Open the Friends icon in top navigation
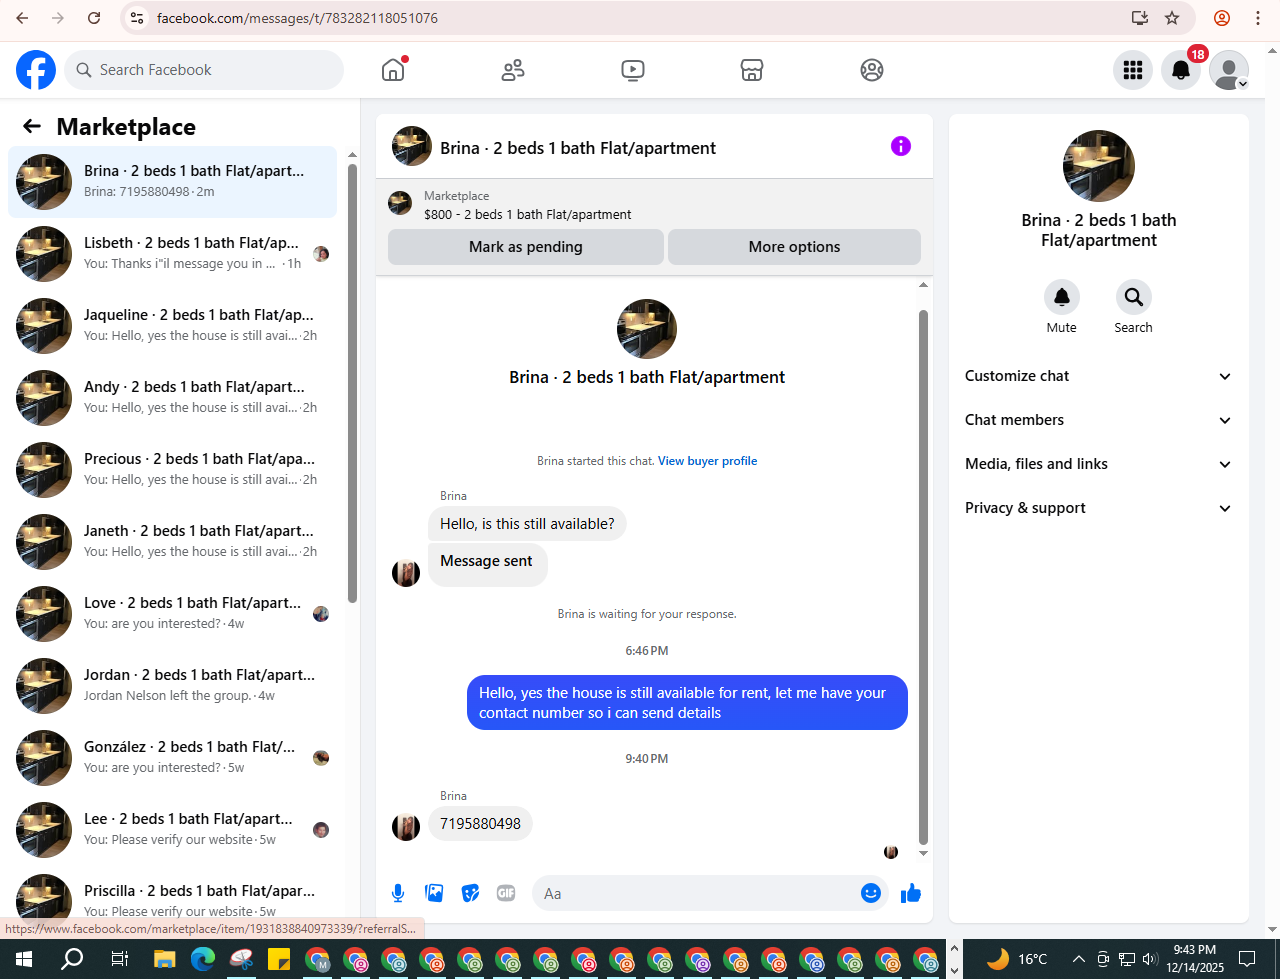The height and width of the screenshot is (979, 1280). [x=513, y=70]
